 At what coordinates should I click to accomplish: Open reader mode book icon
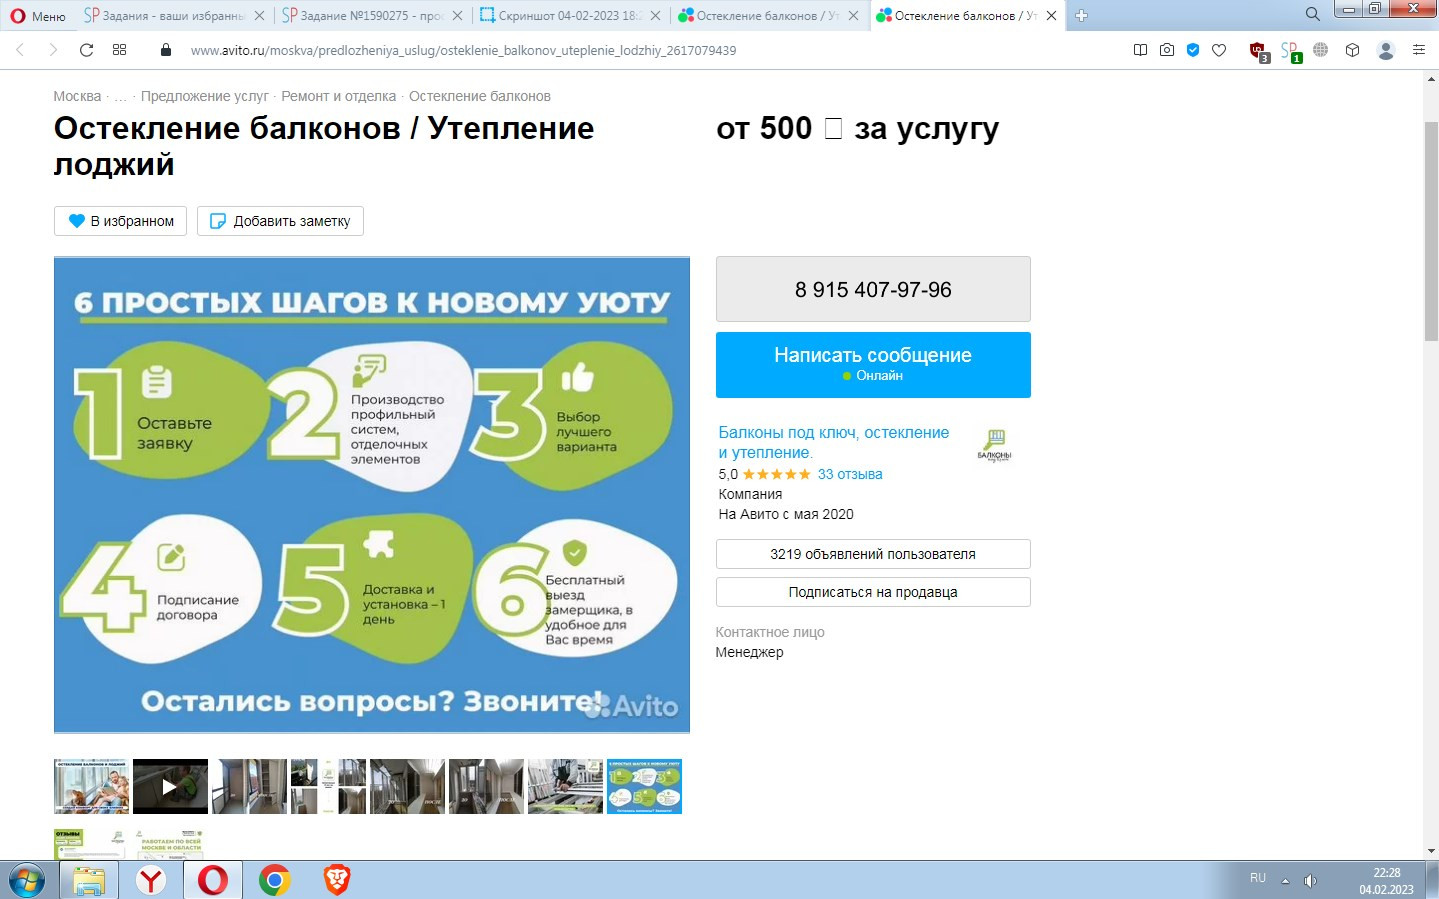click(x=1140, y=50)
